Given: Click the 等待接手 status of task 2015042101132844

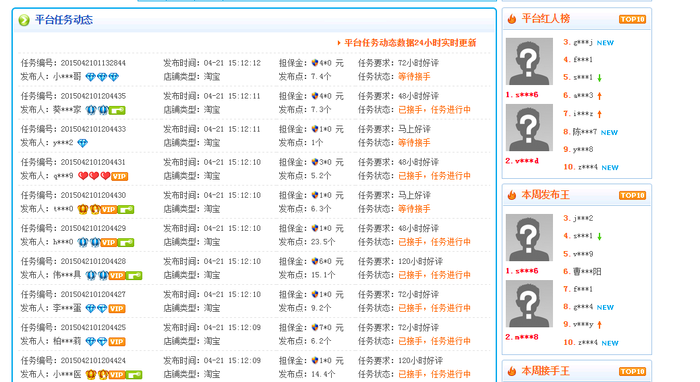Looking at the screenshot, I should (414, 77).
